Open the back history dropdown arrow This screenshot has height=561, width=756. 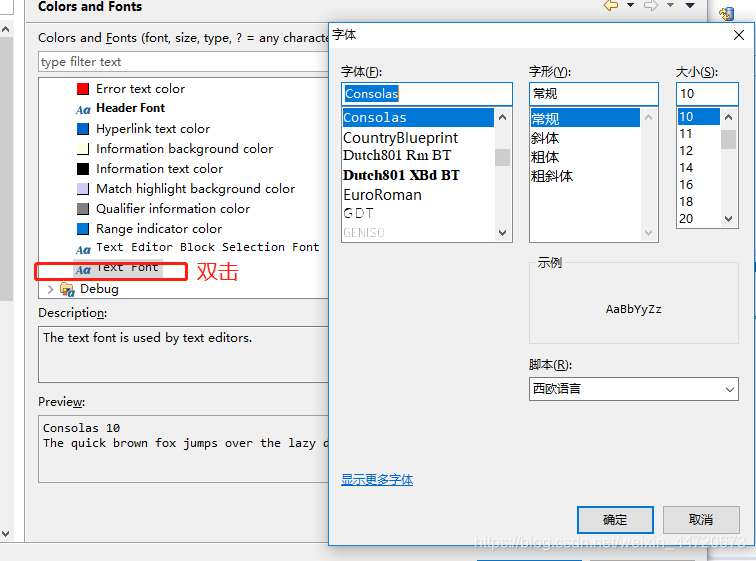click(x=630, y=5)
